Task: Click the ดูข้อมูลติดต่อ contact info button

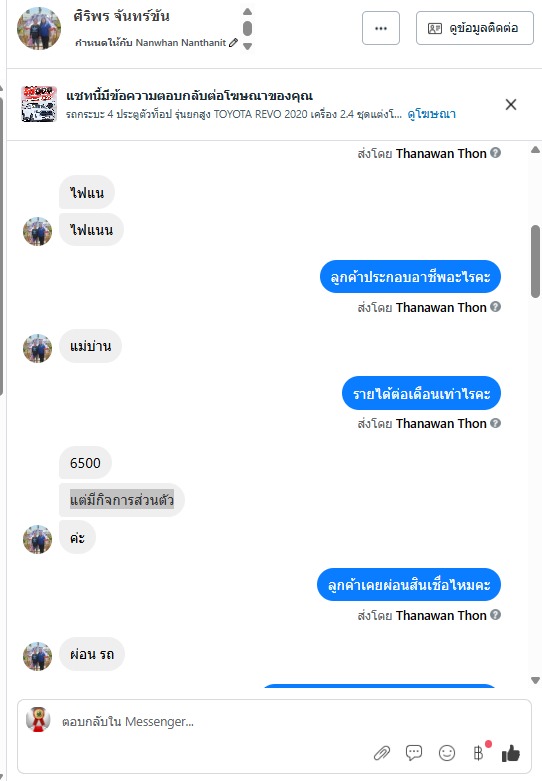Action: coord(475,28)
